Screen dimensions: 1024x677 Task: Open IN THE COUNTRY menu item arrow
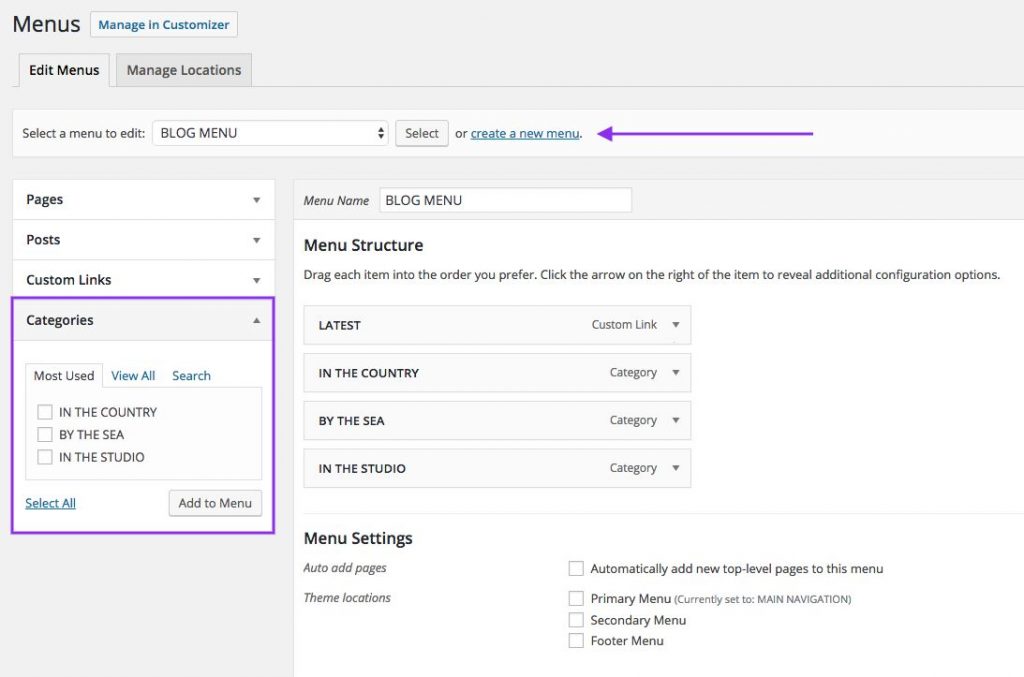(x=676, y=373)
